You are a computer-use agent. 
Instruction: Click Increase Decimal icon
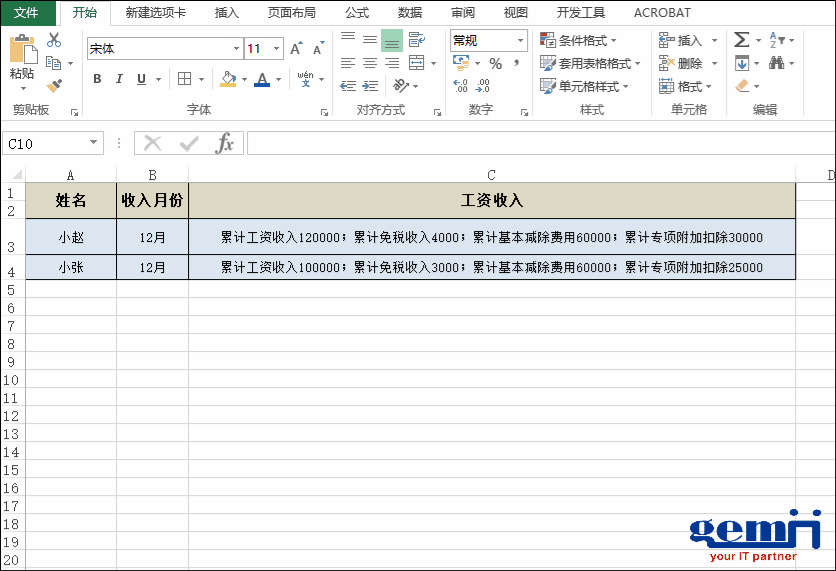coord(460,86)
